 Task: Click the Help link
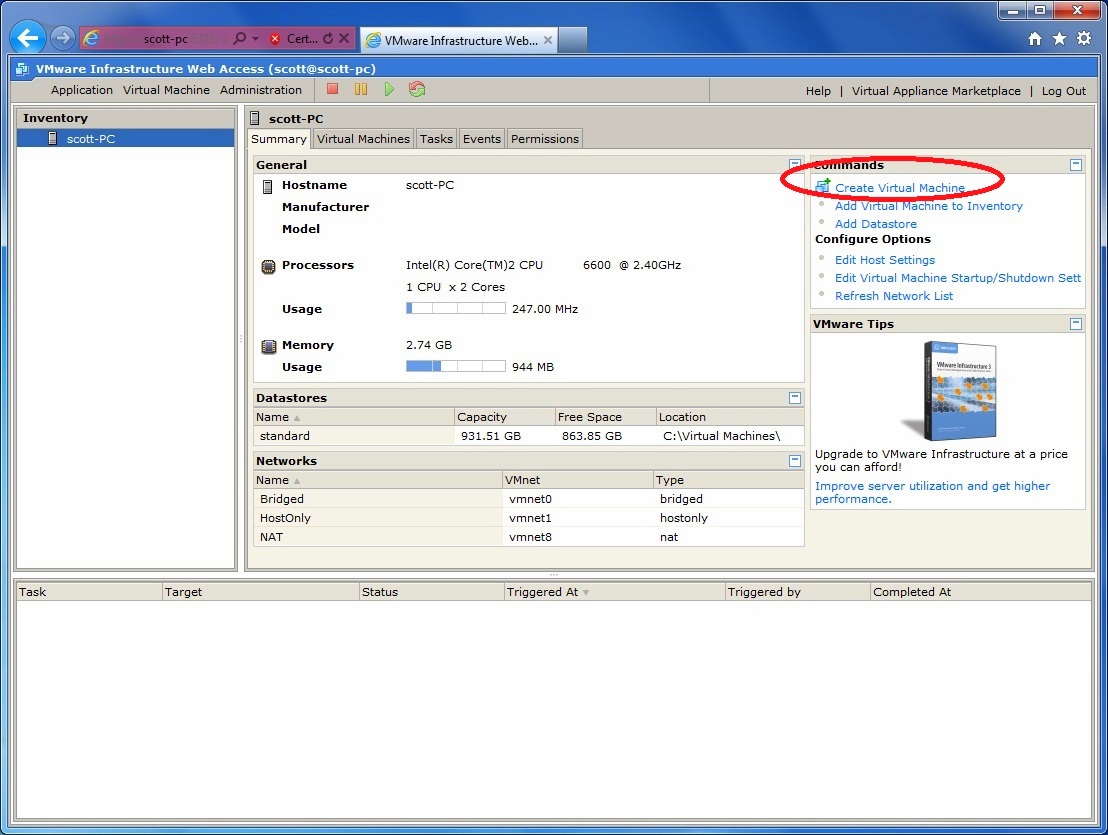pyautogui.click(x=818, y=91)
